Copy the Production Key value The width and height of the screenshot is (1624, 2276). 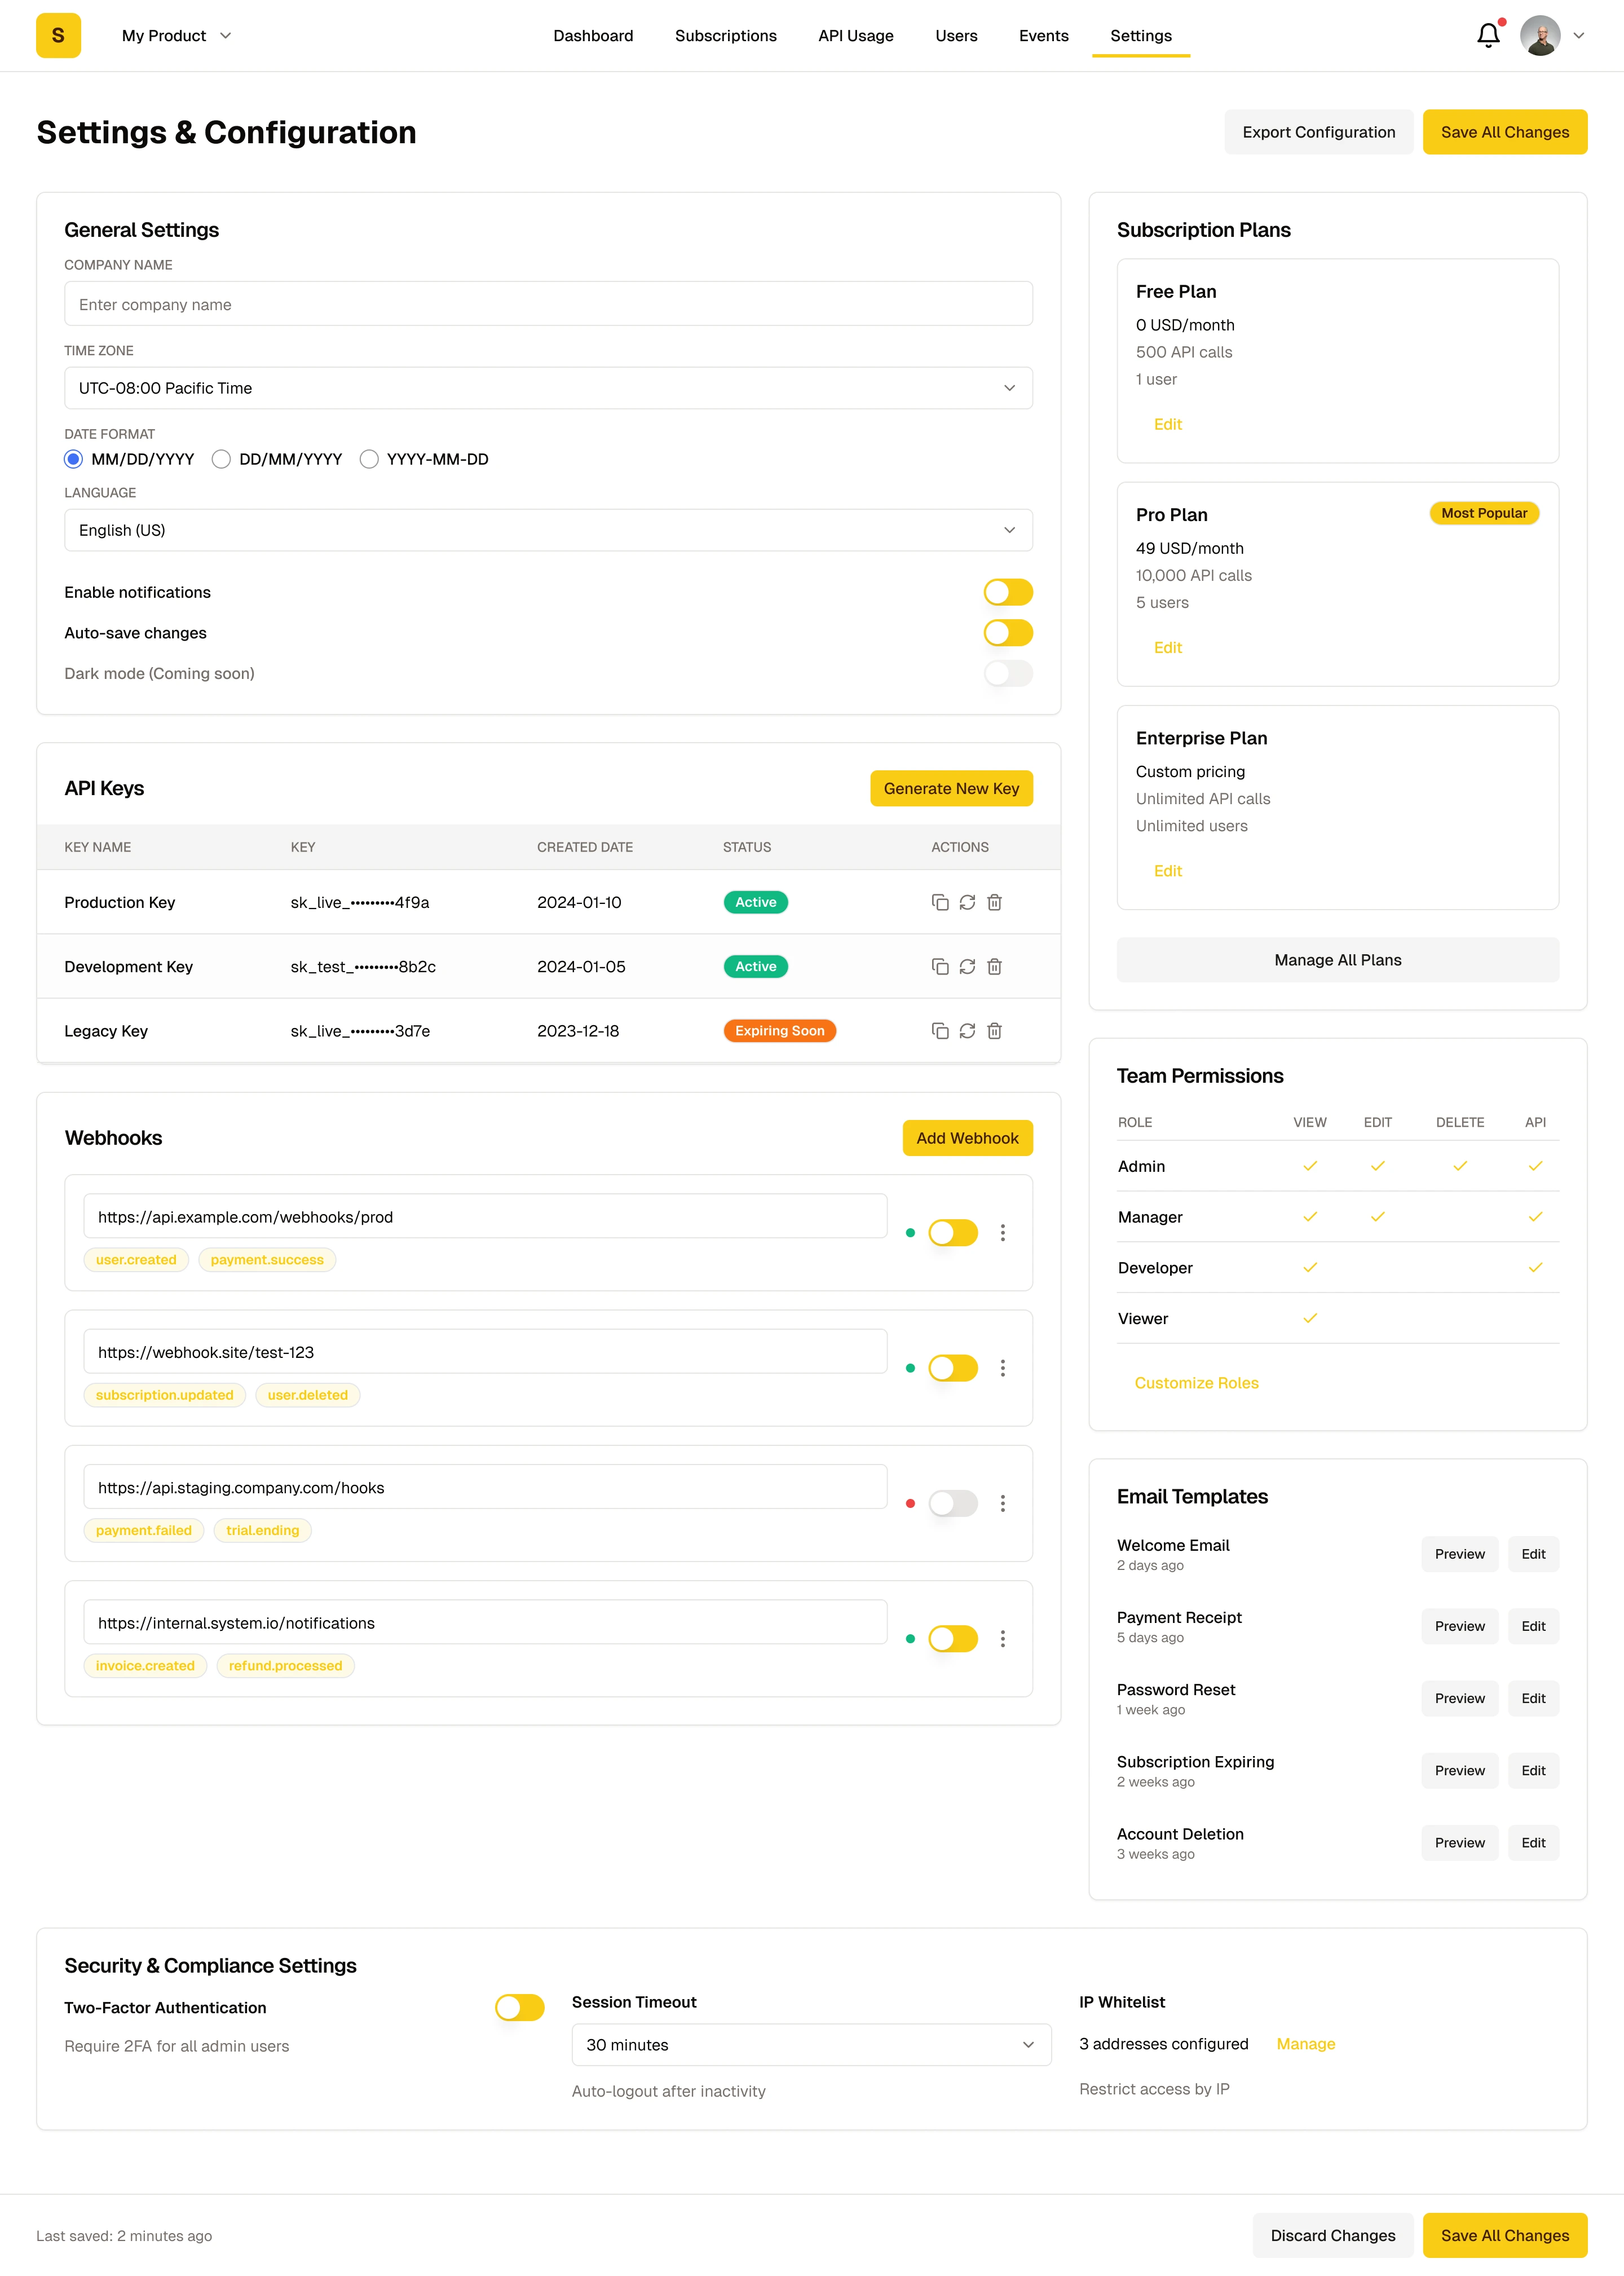coord(939,902)
